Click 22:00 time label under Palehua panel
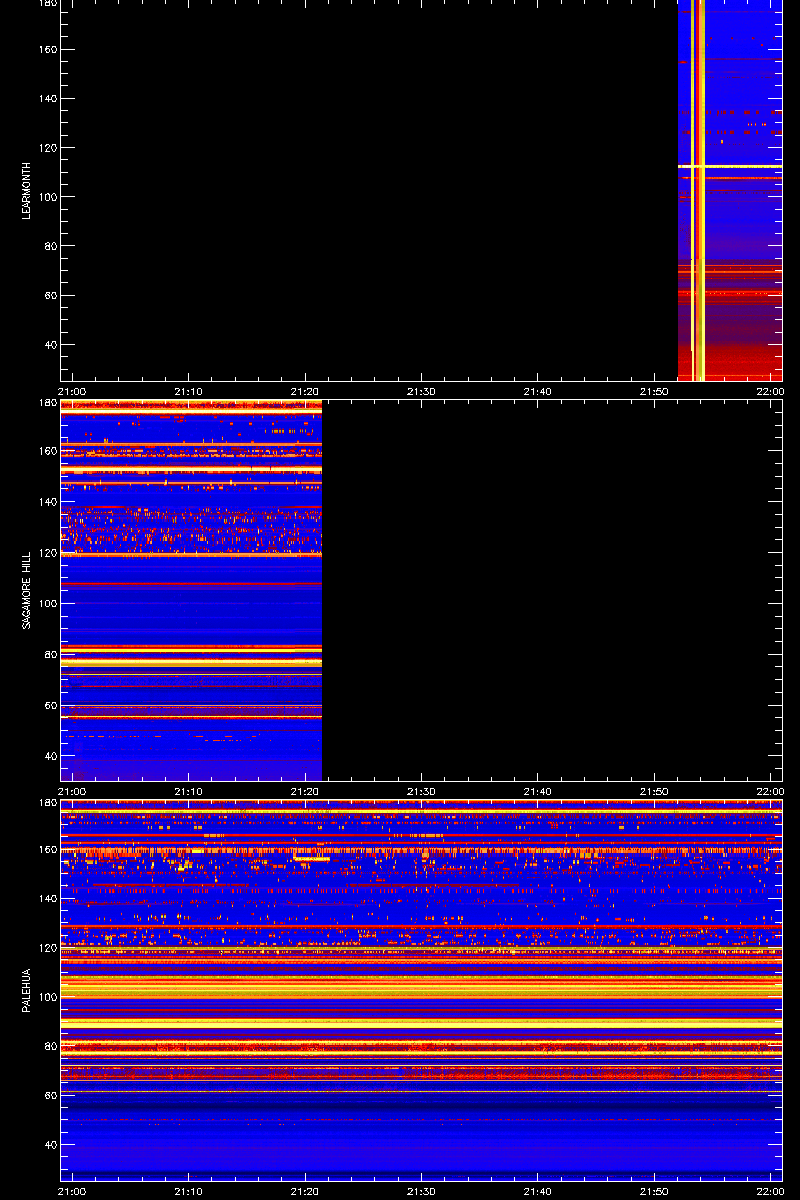The height and width of the screenshot is (1200, 800). [770, 1191]
